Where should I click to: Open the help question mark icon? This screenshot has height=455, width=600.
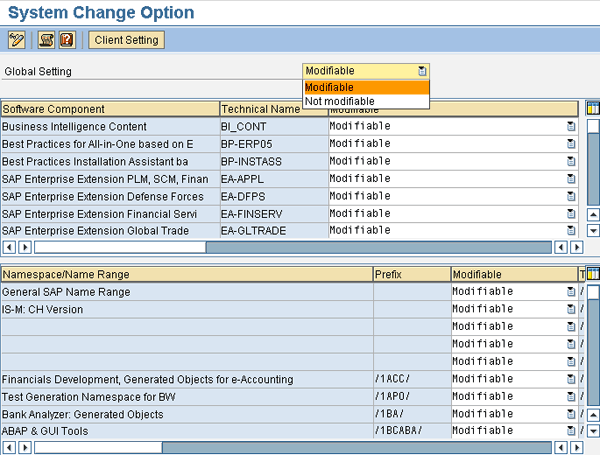(x=67, y=40)
